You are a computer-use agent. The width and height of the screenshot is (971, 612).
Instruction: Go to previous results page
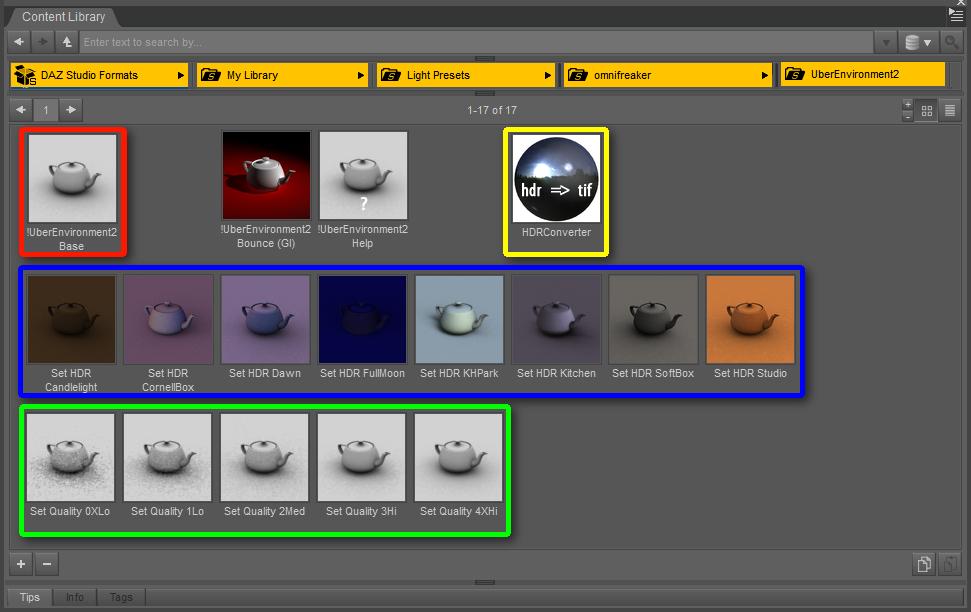pos(21,110)
